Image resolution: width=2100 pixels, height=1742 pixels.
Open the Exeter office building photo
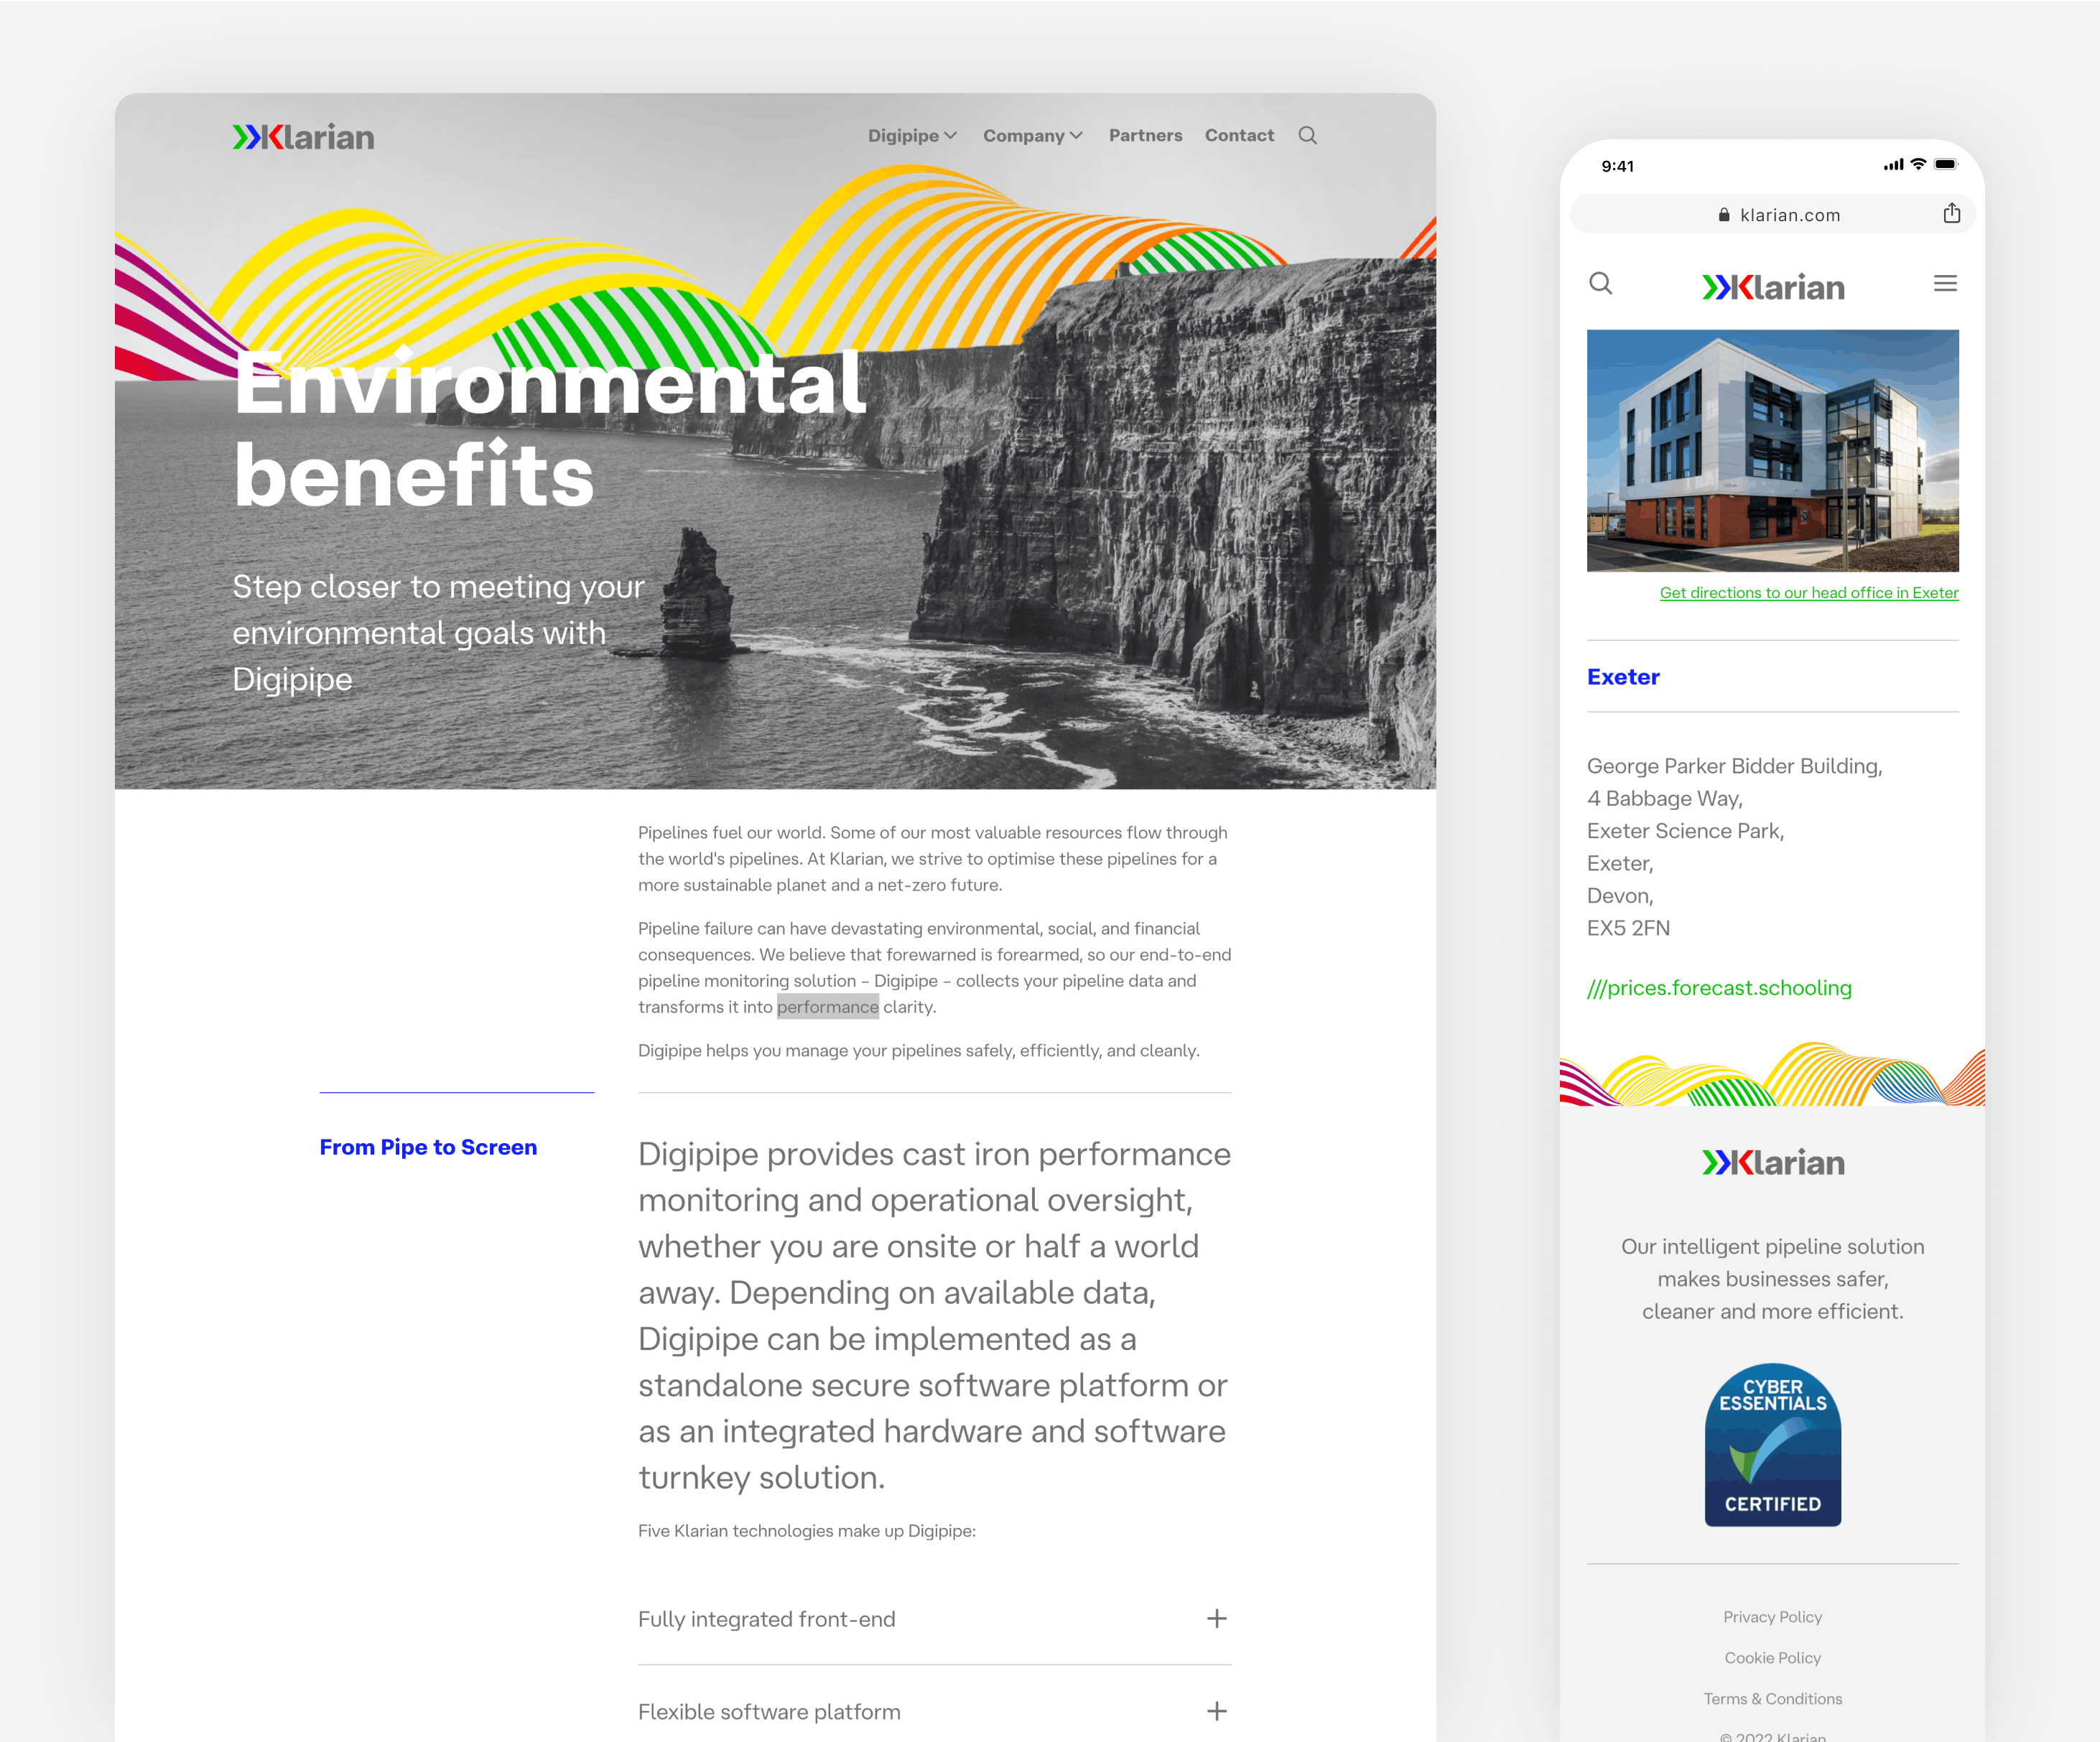pyautogui.click(x=1772, y=451)
